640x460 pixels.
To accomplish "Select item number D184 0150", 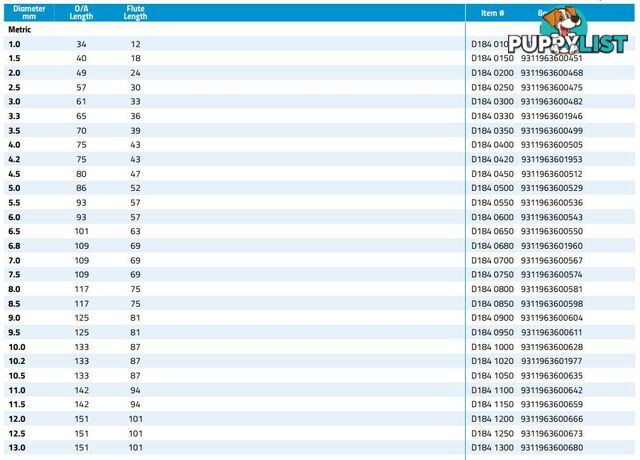I will 492,58.
